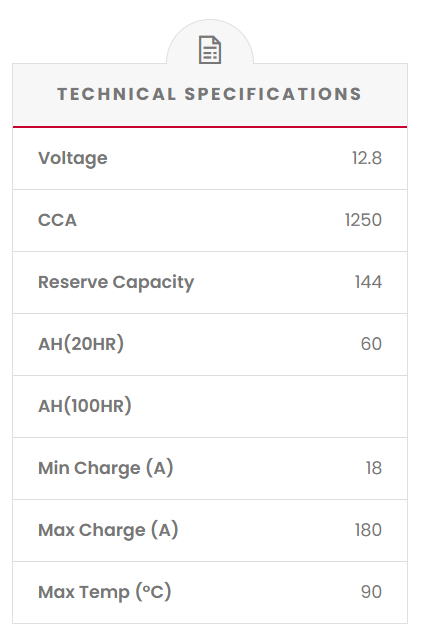Select the Max Charge (A) label
The width and height of the screenshot is (423, 636).
click(x=108, y=530)
